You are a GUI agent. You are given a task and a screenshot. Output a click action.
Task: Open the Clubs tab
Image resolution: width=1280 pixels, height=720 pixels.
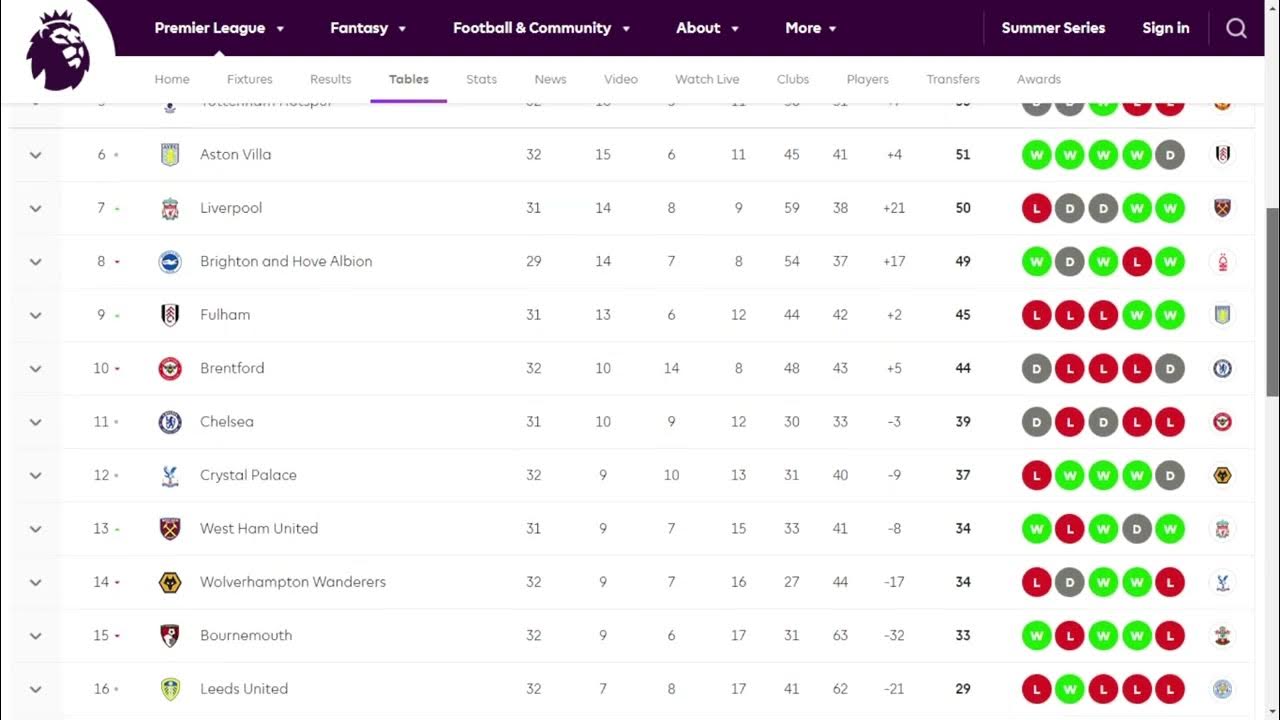tap(793, 79)
